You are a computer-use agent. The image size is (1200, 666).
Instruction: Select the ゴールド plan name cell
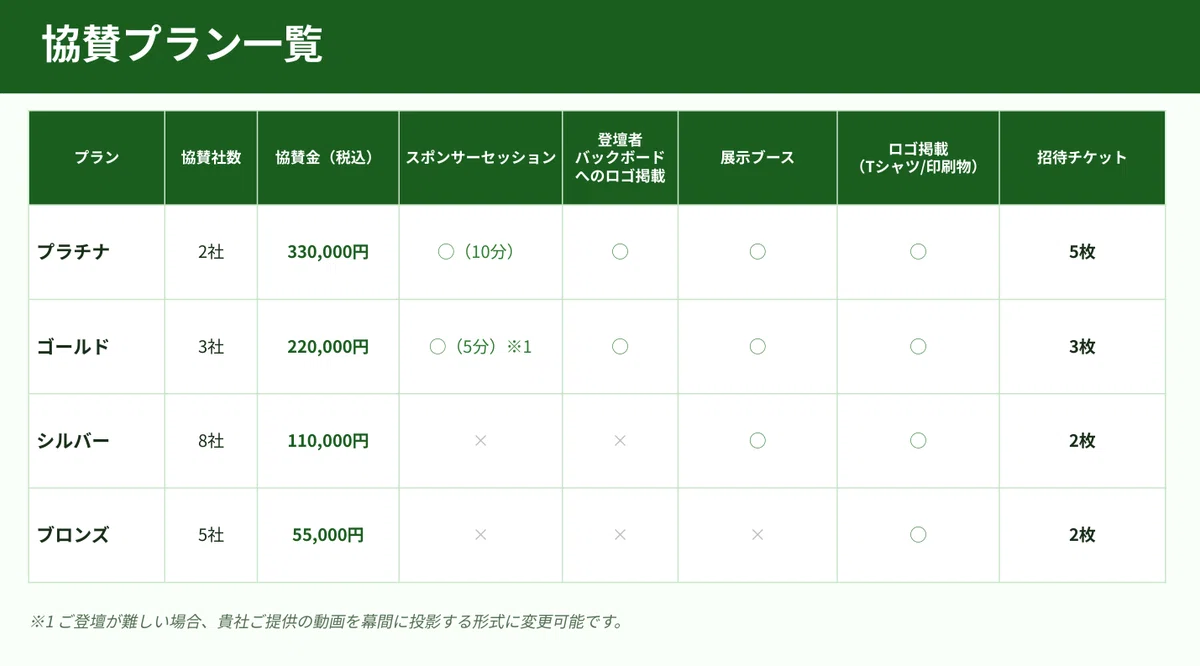click(97, 347)
